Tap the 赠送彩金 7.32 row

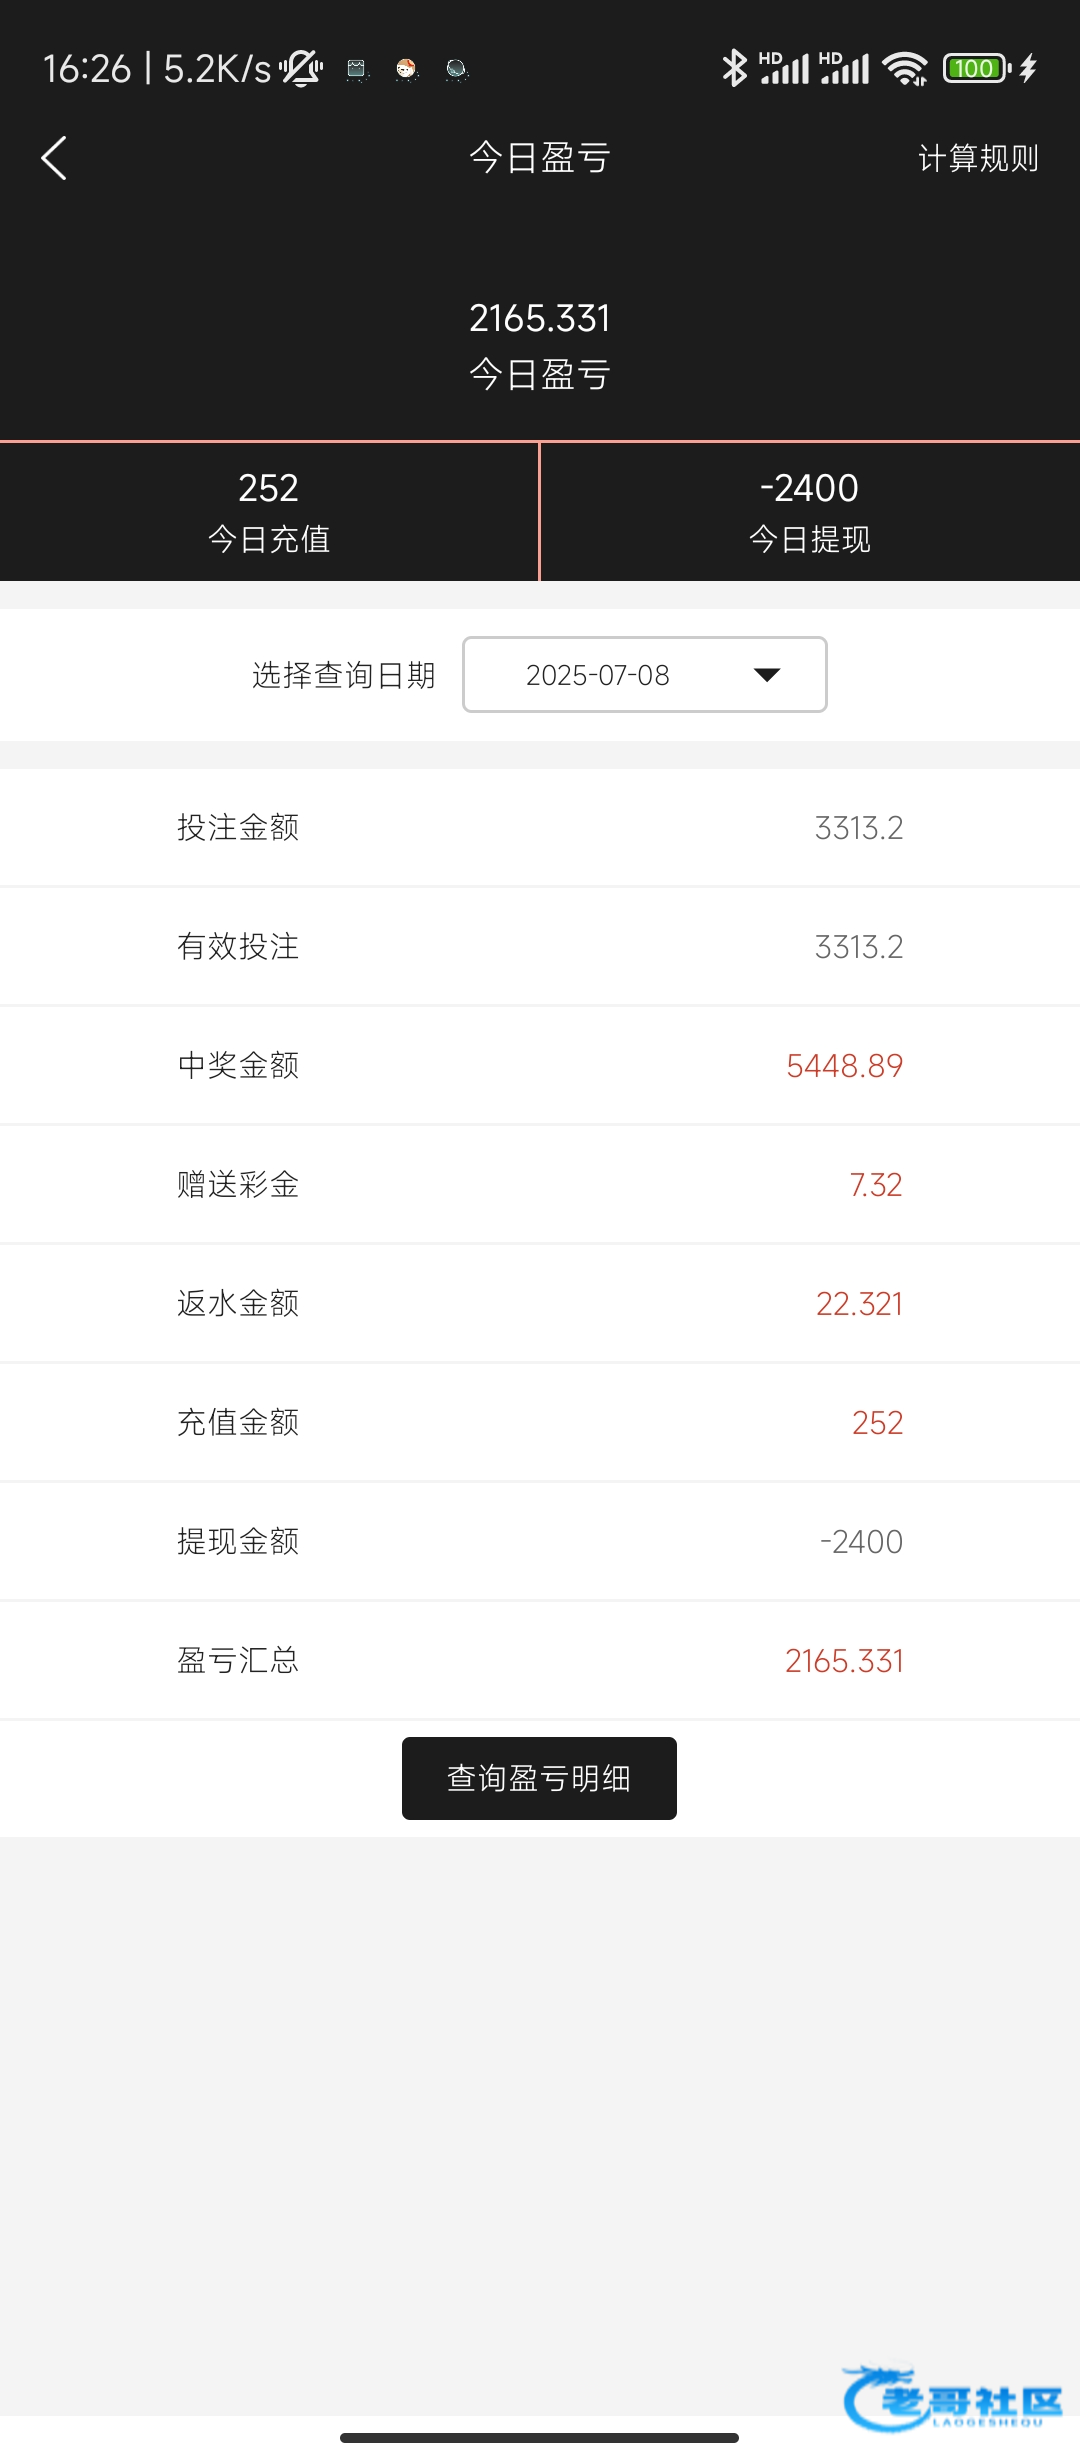click(x=540, y=1185)
